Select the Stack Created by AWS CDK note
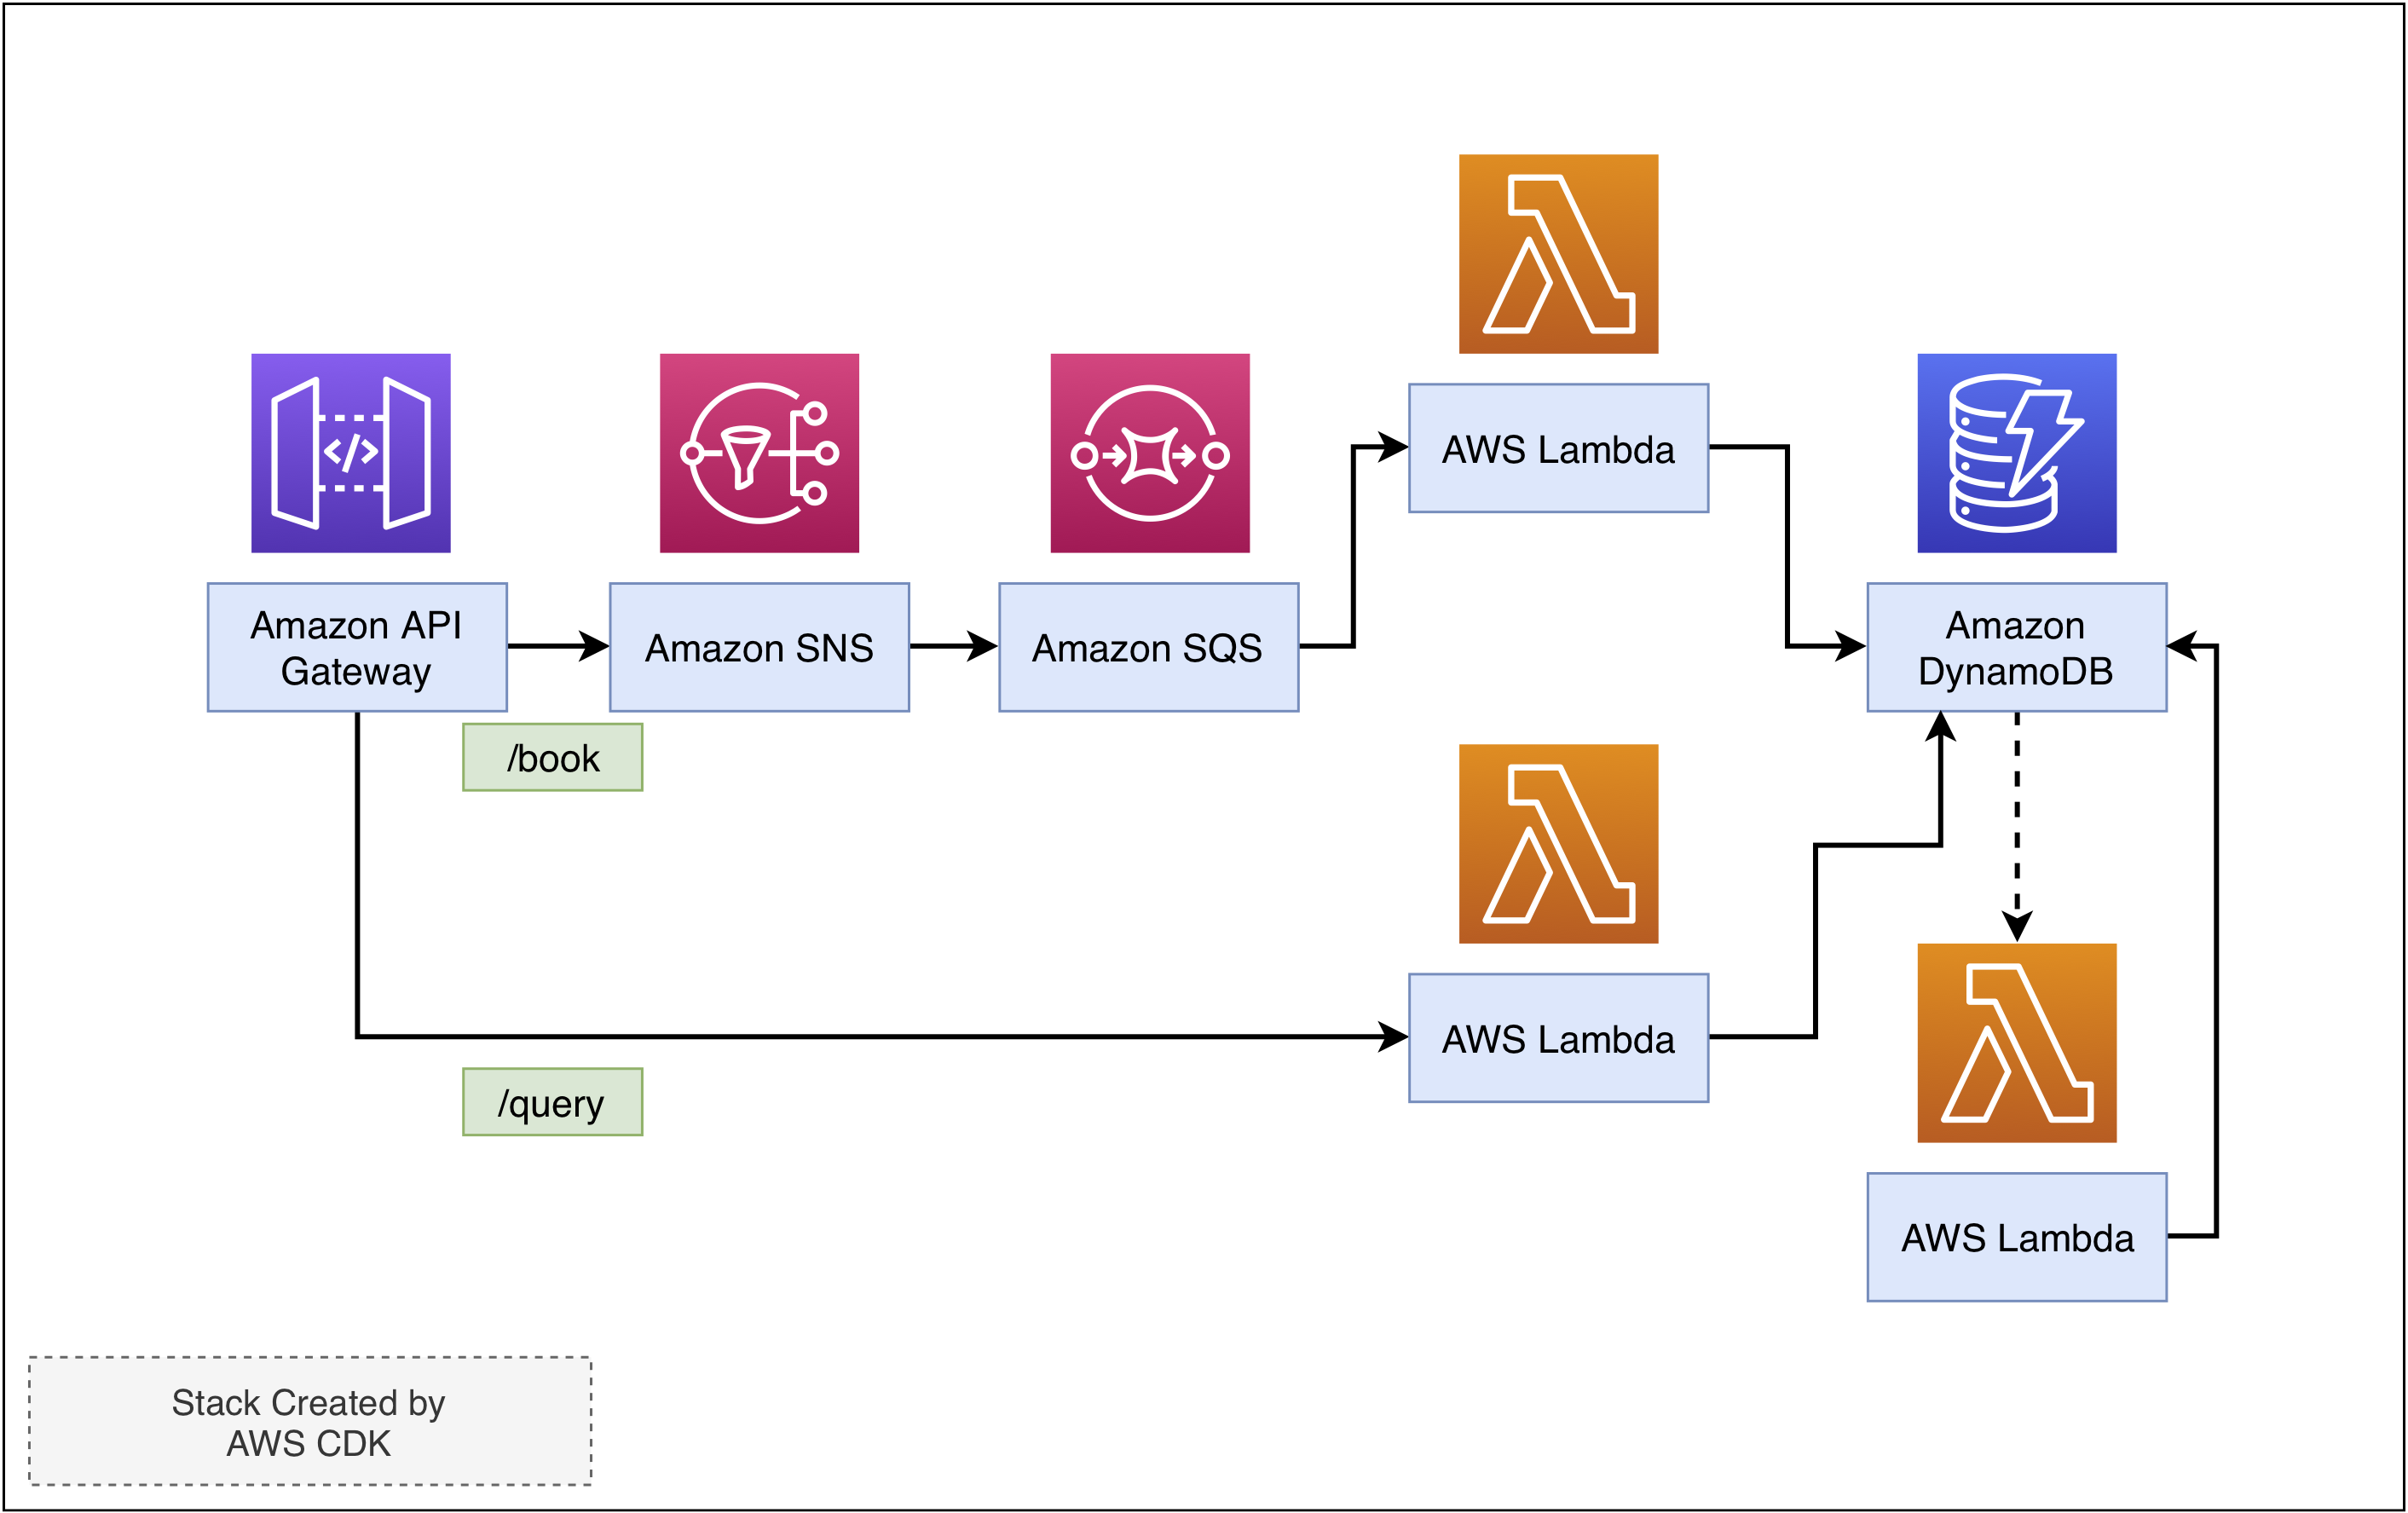 [310, 1421]
